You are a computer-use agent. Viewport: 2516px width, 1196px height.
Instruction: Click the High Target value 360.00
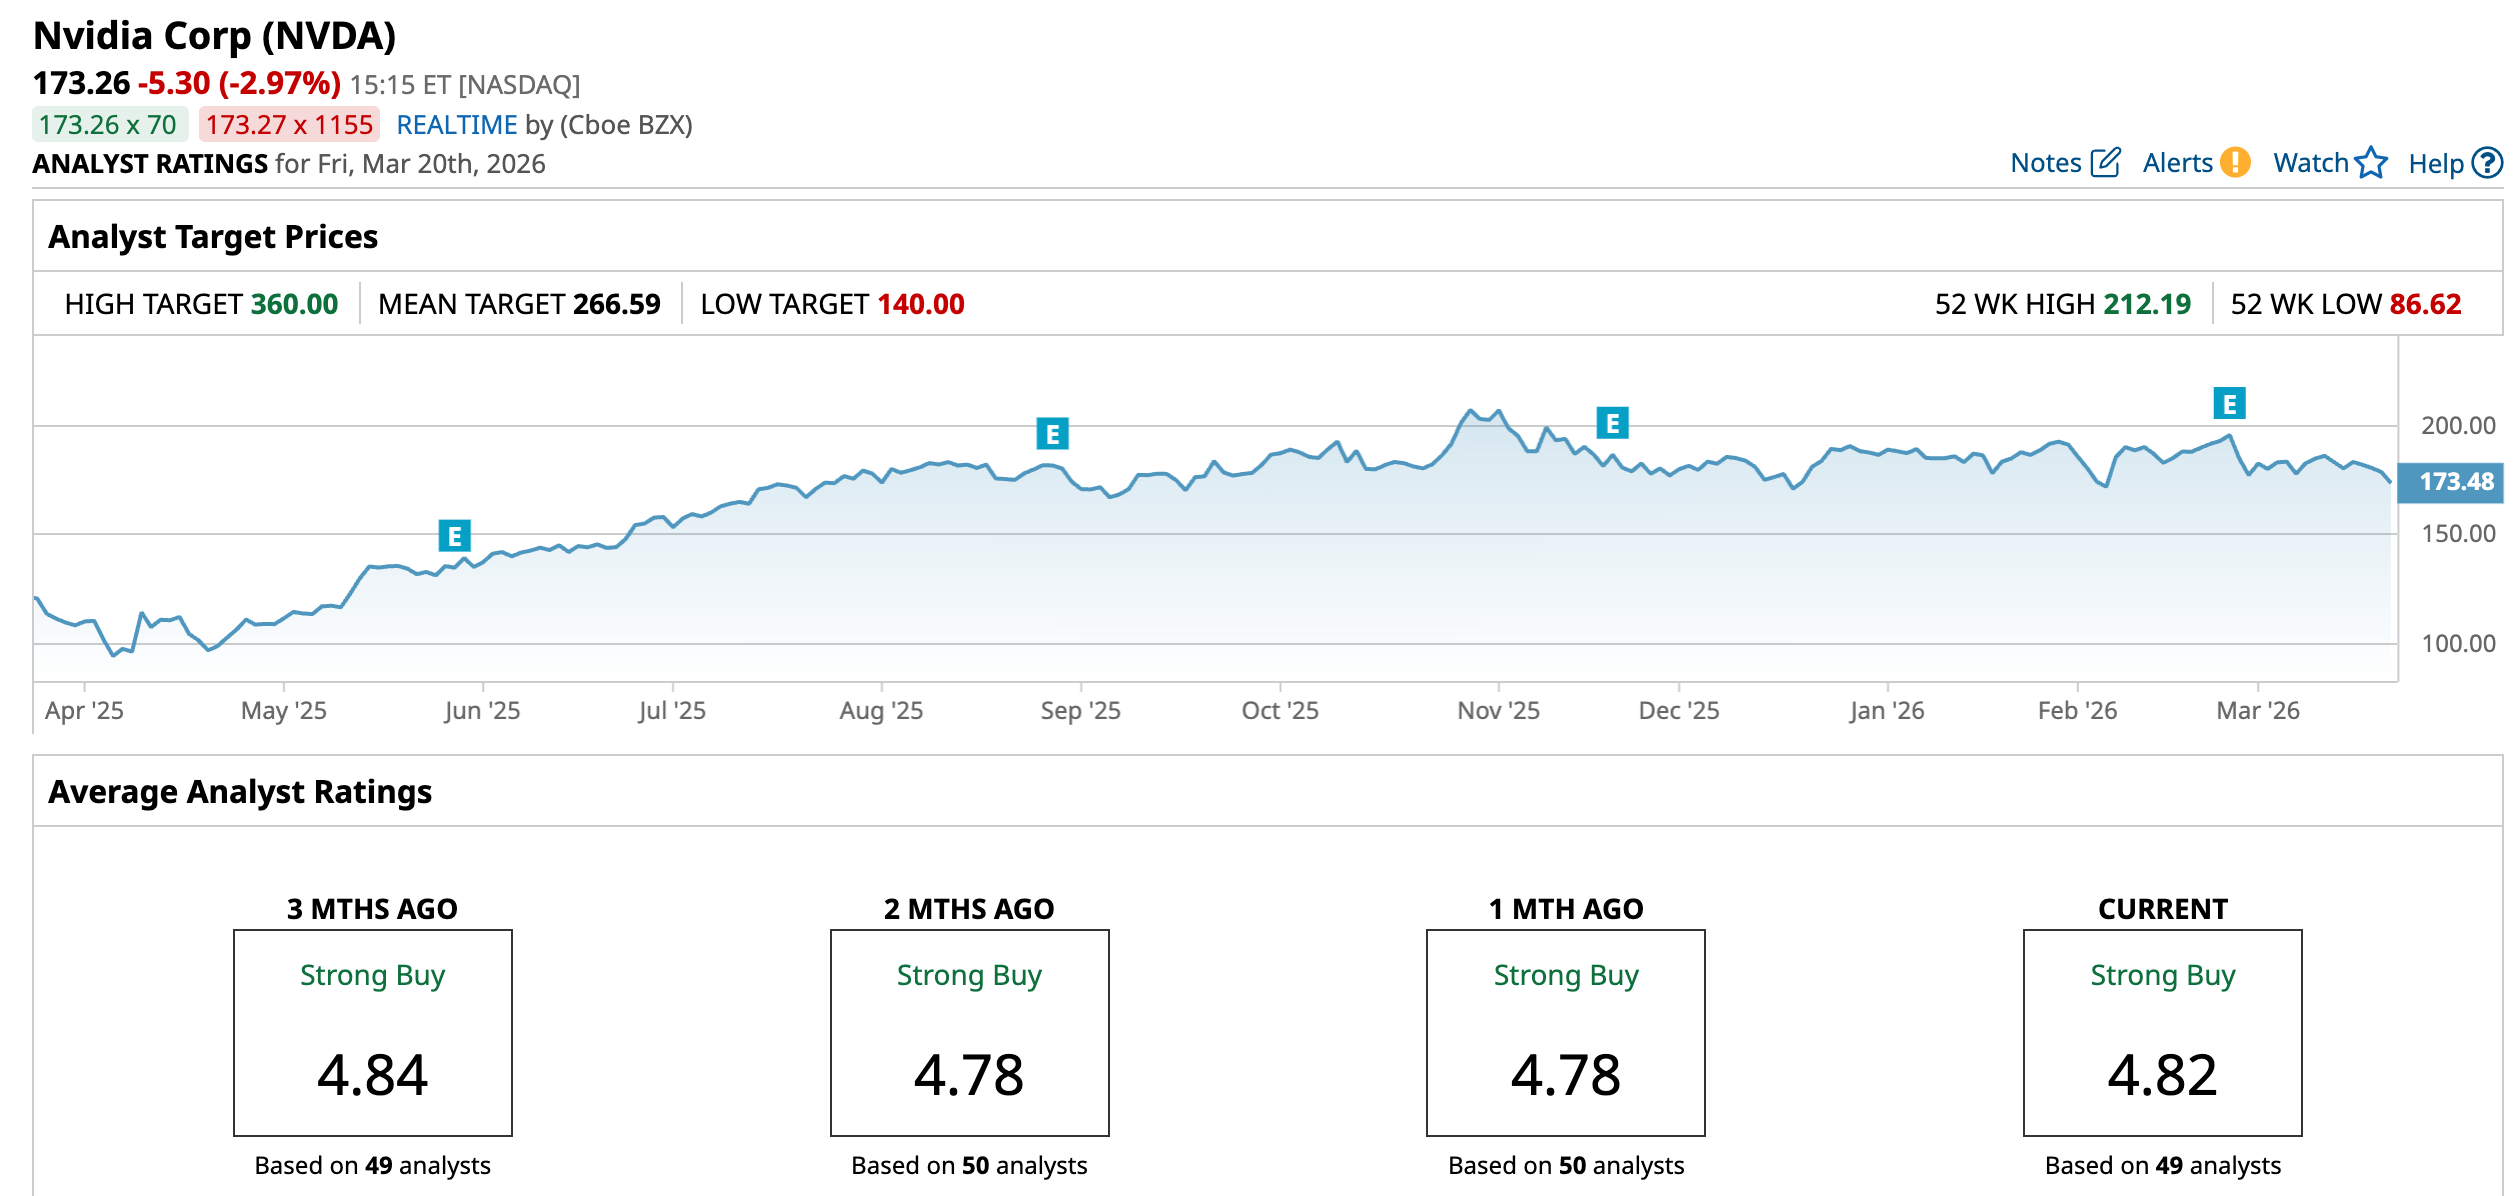(294, 304)
